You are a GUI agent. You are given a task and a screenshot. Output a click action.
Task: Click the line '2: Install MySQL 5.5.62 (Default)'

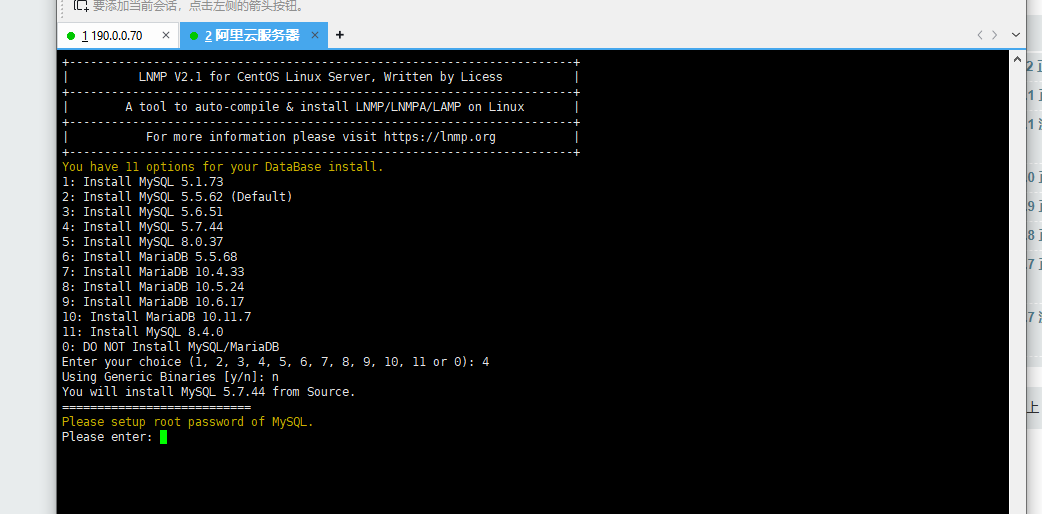point(177,197)
